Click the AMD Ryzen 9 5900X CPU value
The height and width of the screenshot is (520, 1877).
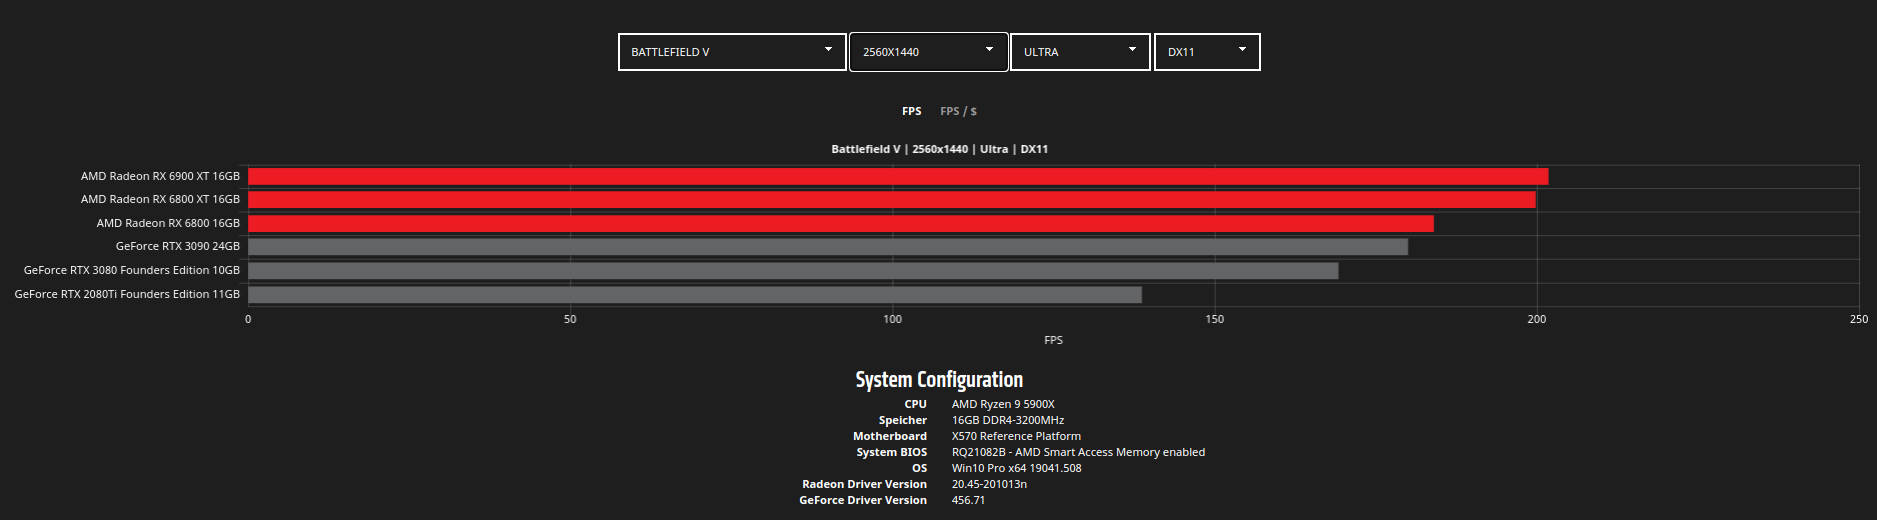(x=1003, y=404)
